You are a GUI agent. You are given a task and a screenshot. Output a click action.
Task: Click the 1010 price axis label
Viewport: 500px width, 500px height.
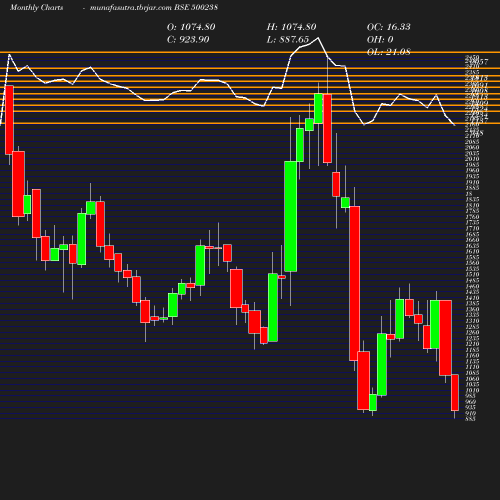tap(472, 390)
